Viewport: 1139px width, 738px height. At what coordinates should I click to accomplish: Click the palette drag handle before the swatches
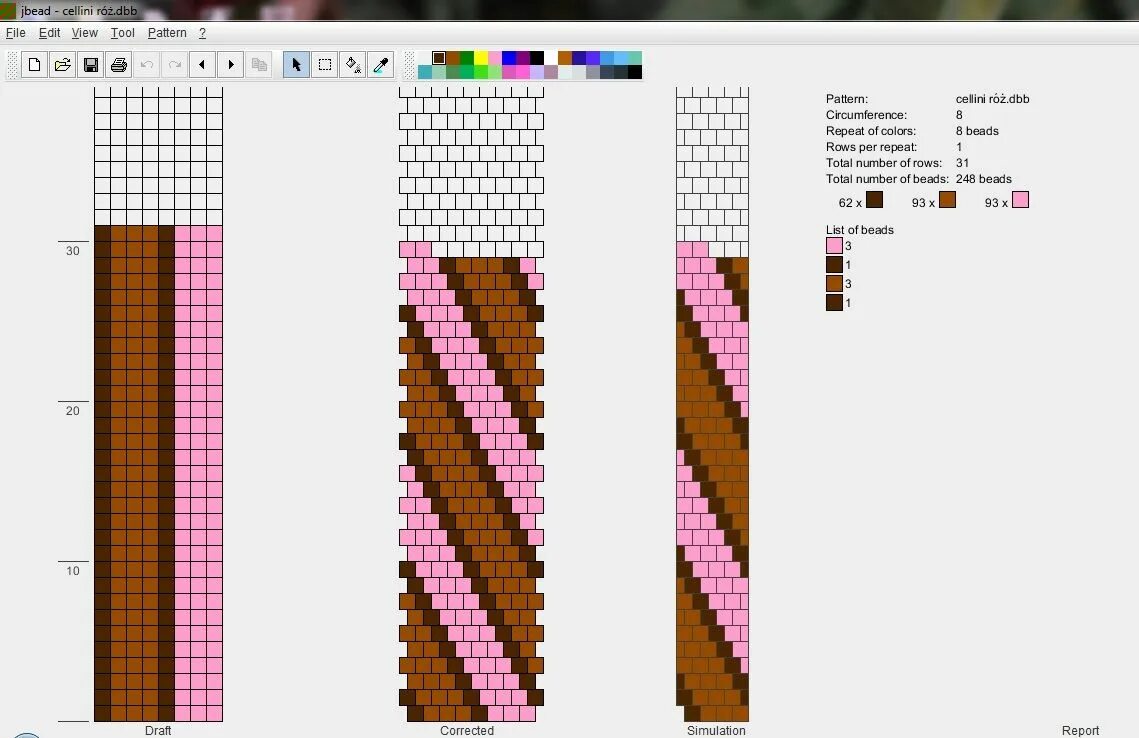tap(410, 65)
